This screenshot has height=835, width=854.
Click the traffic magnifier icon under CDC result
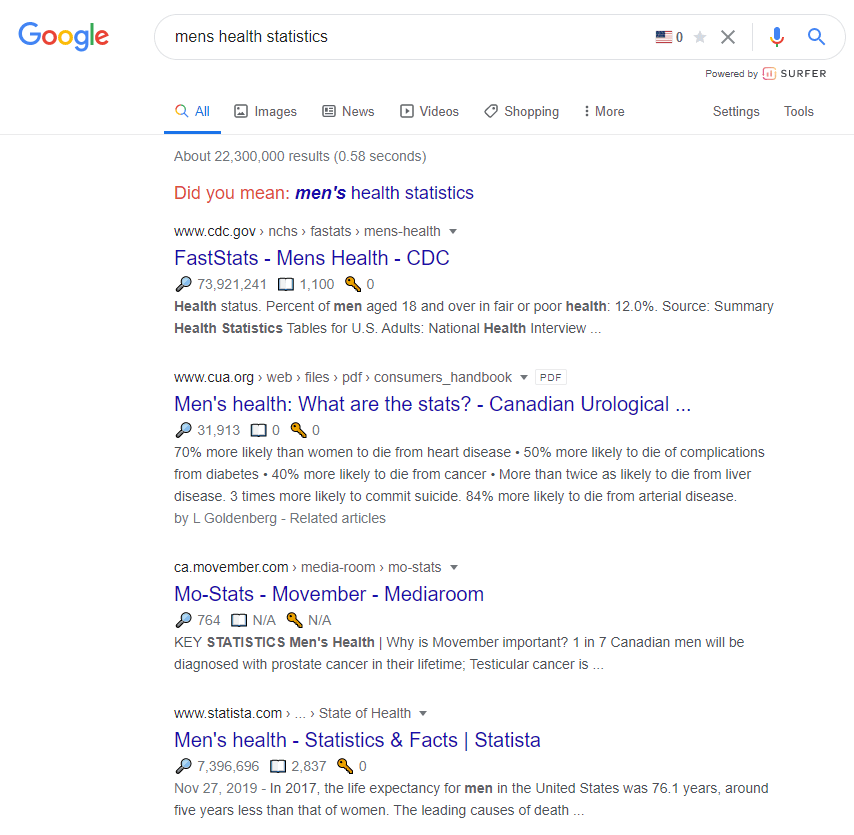click(x=184, y=284)
